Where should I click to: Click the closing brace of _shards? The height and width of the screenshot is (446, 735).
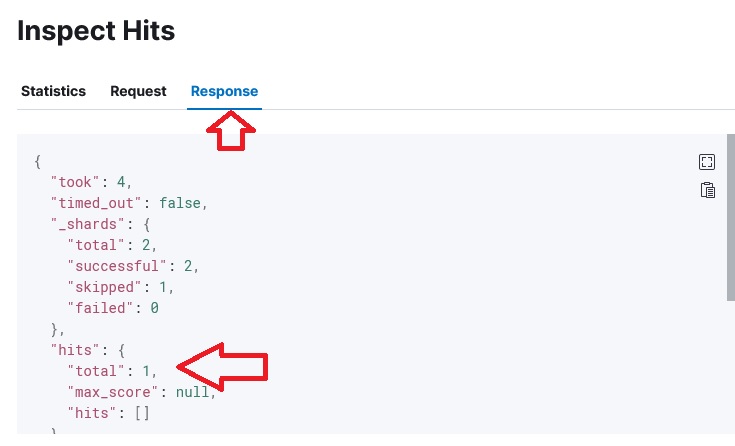[x=57, y=329]
